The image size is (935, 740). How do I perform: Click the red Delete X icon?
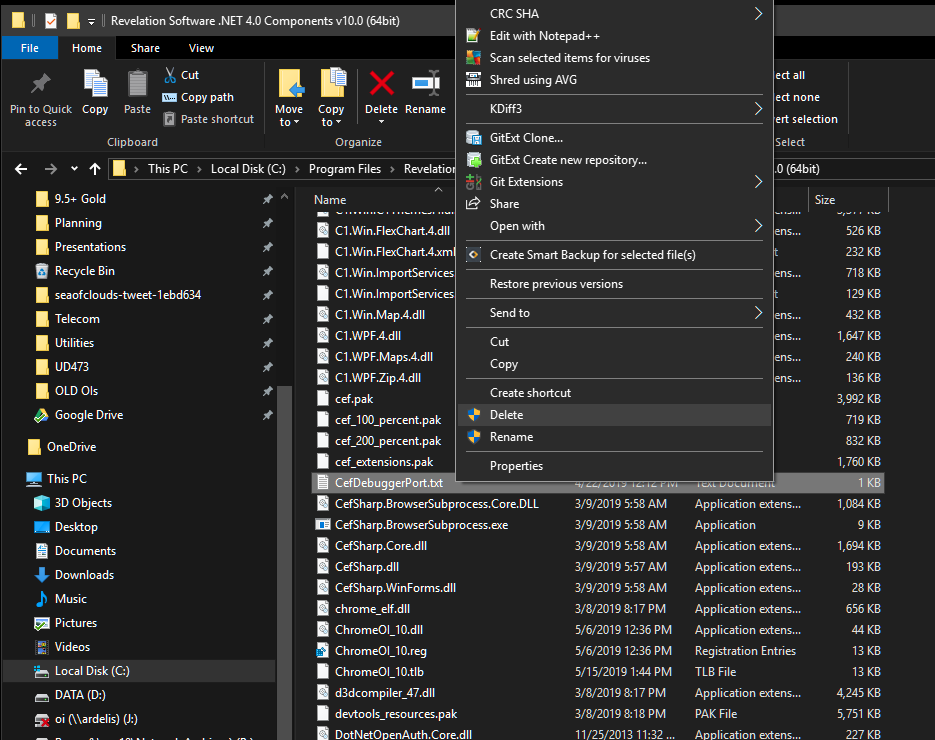click(382, 83)
